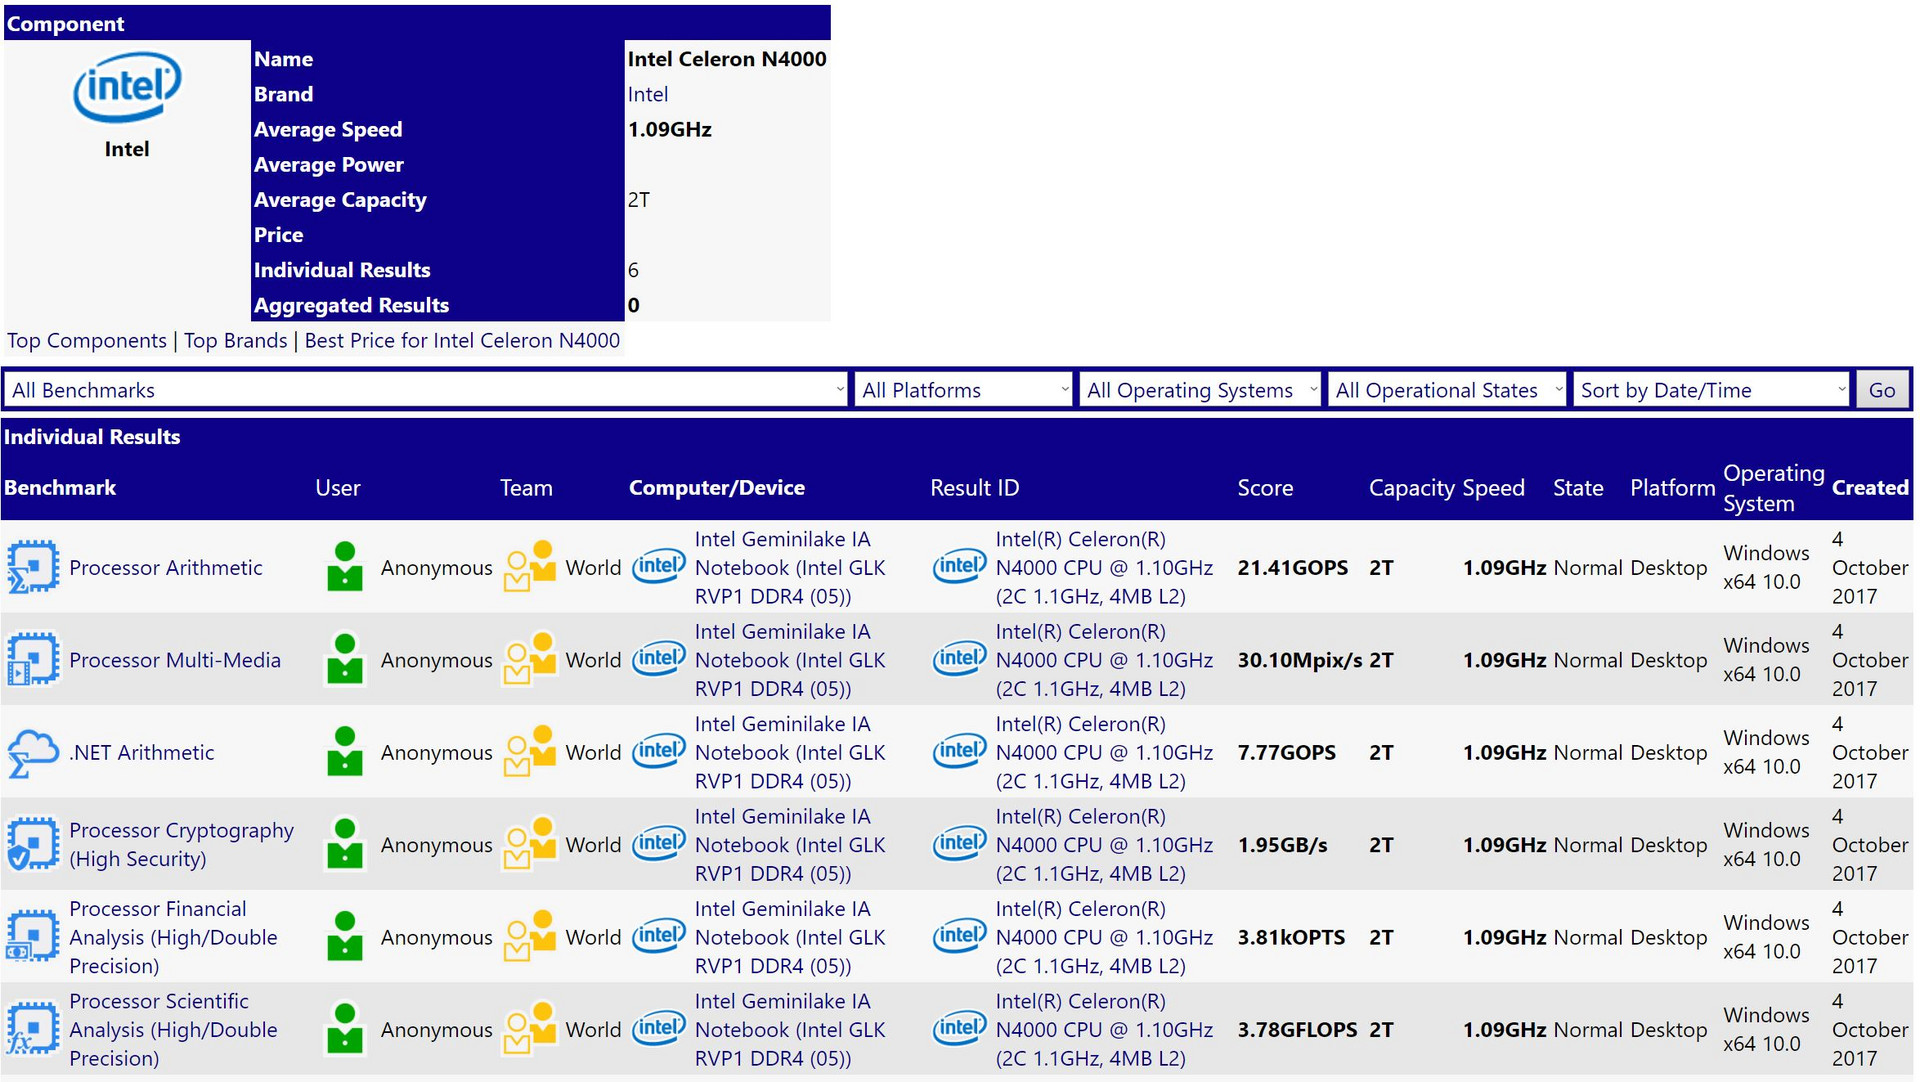Click the 7.77GOPS score value
Screen dimensions: 1920x1082
click(1287, 752)
